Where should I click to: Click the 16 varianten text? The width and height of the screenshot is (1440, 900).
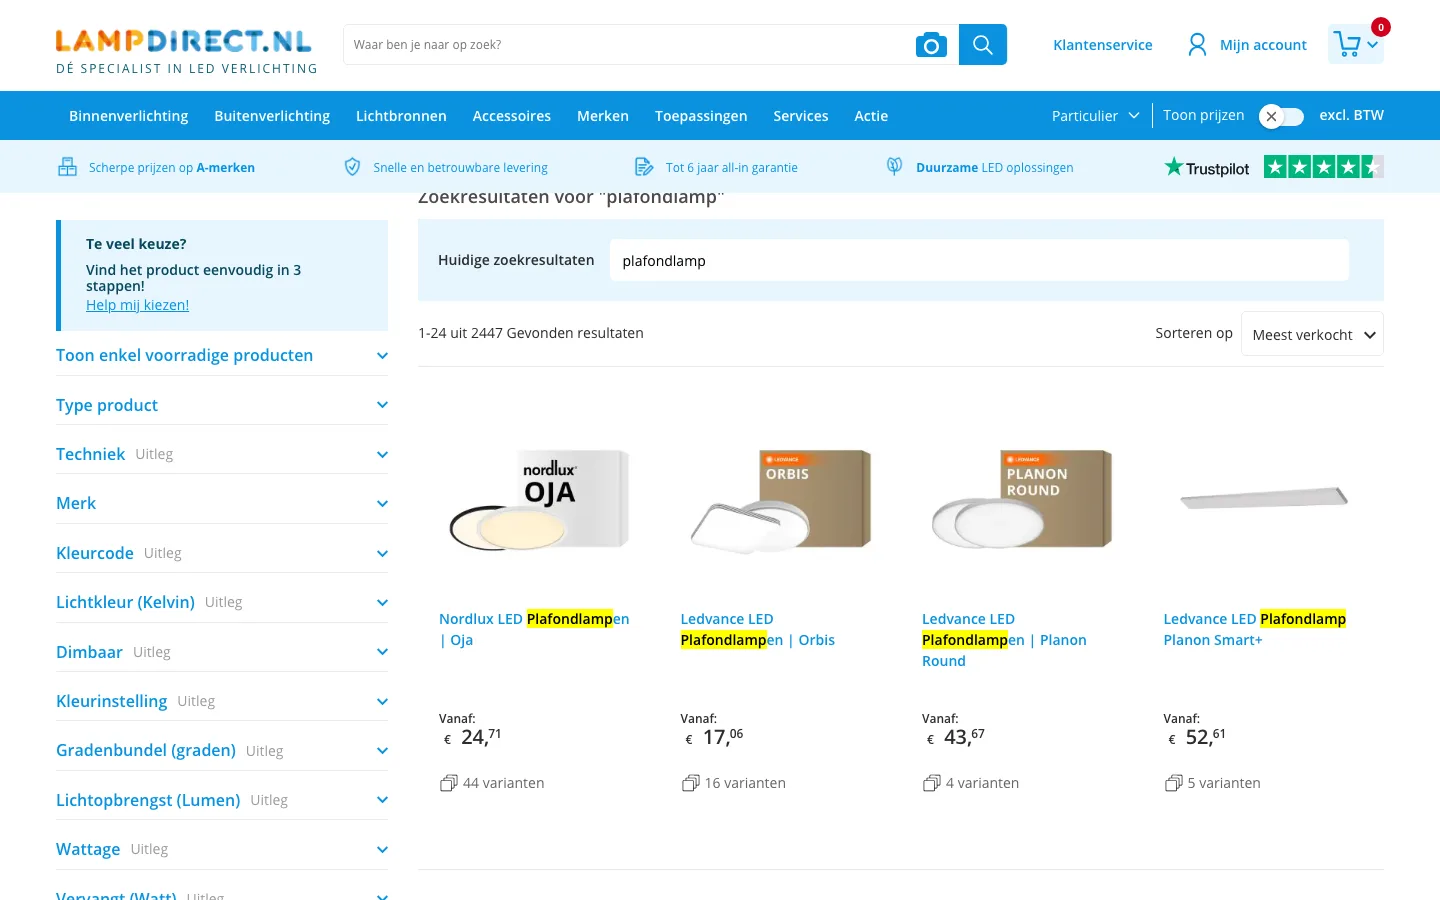[745, 783]
